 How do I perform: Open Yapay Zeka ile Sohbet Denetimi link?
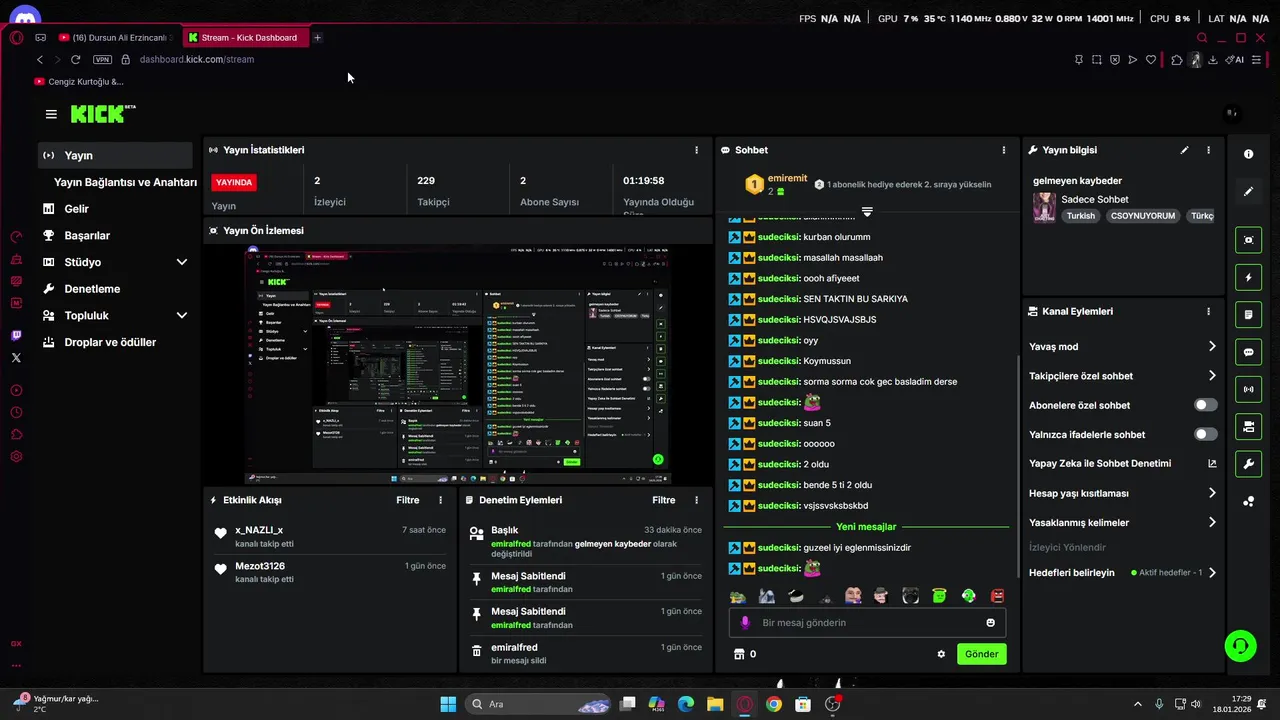pyautogui.click(x=1123, y=463)
